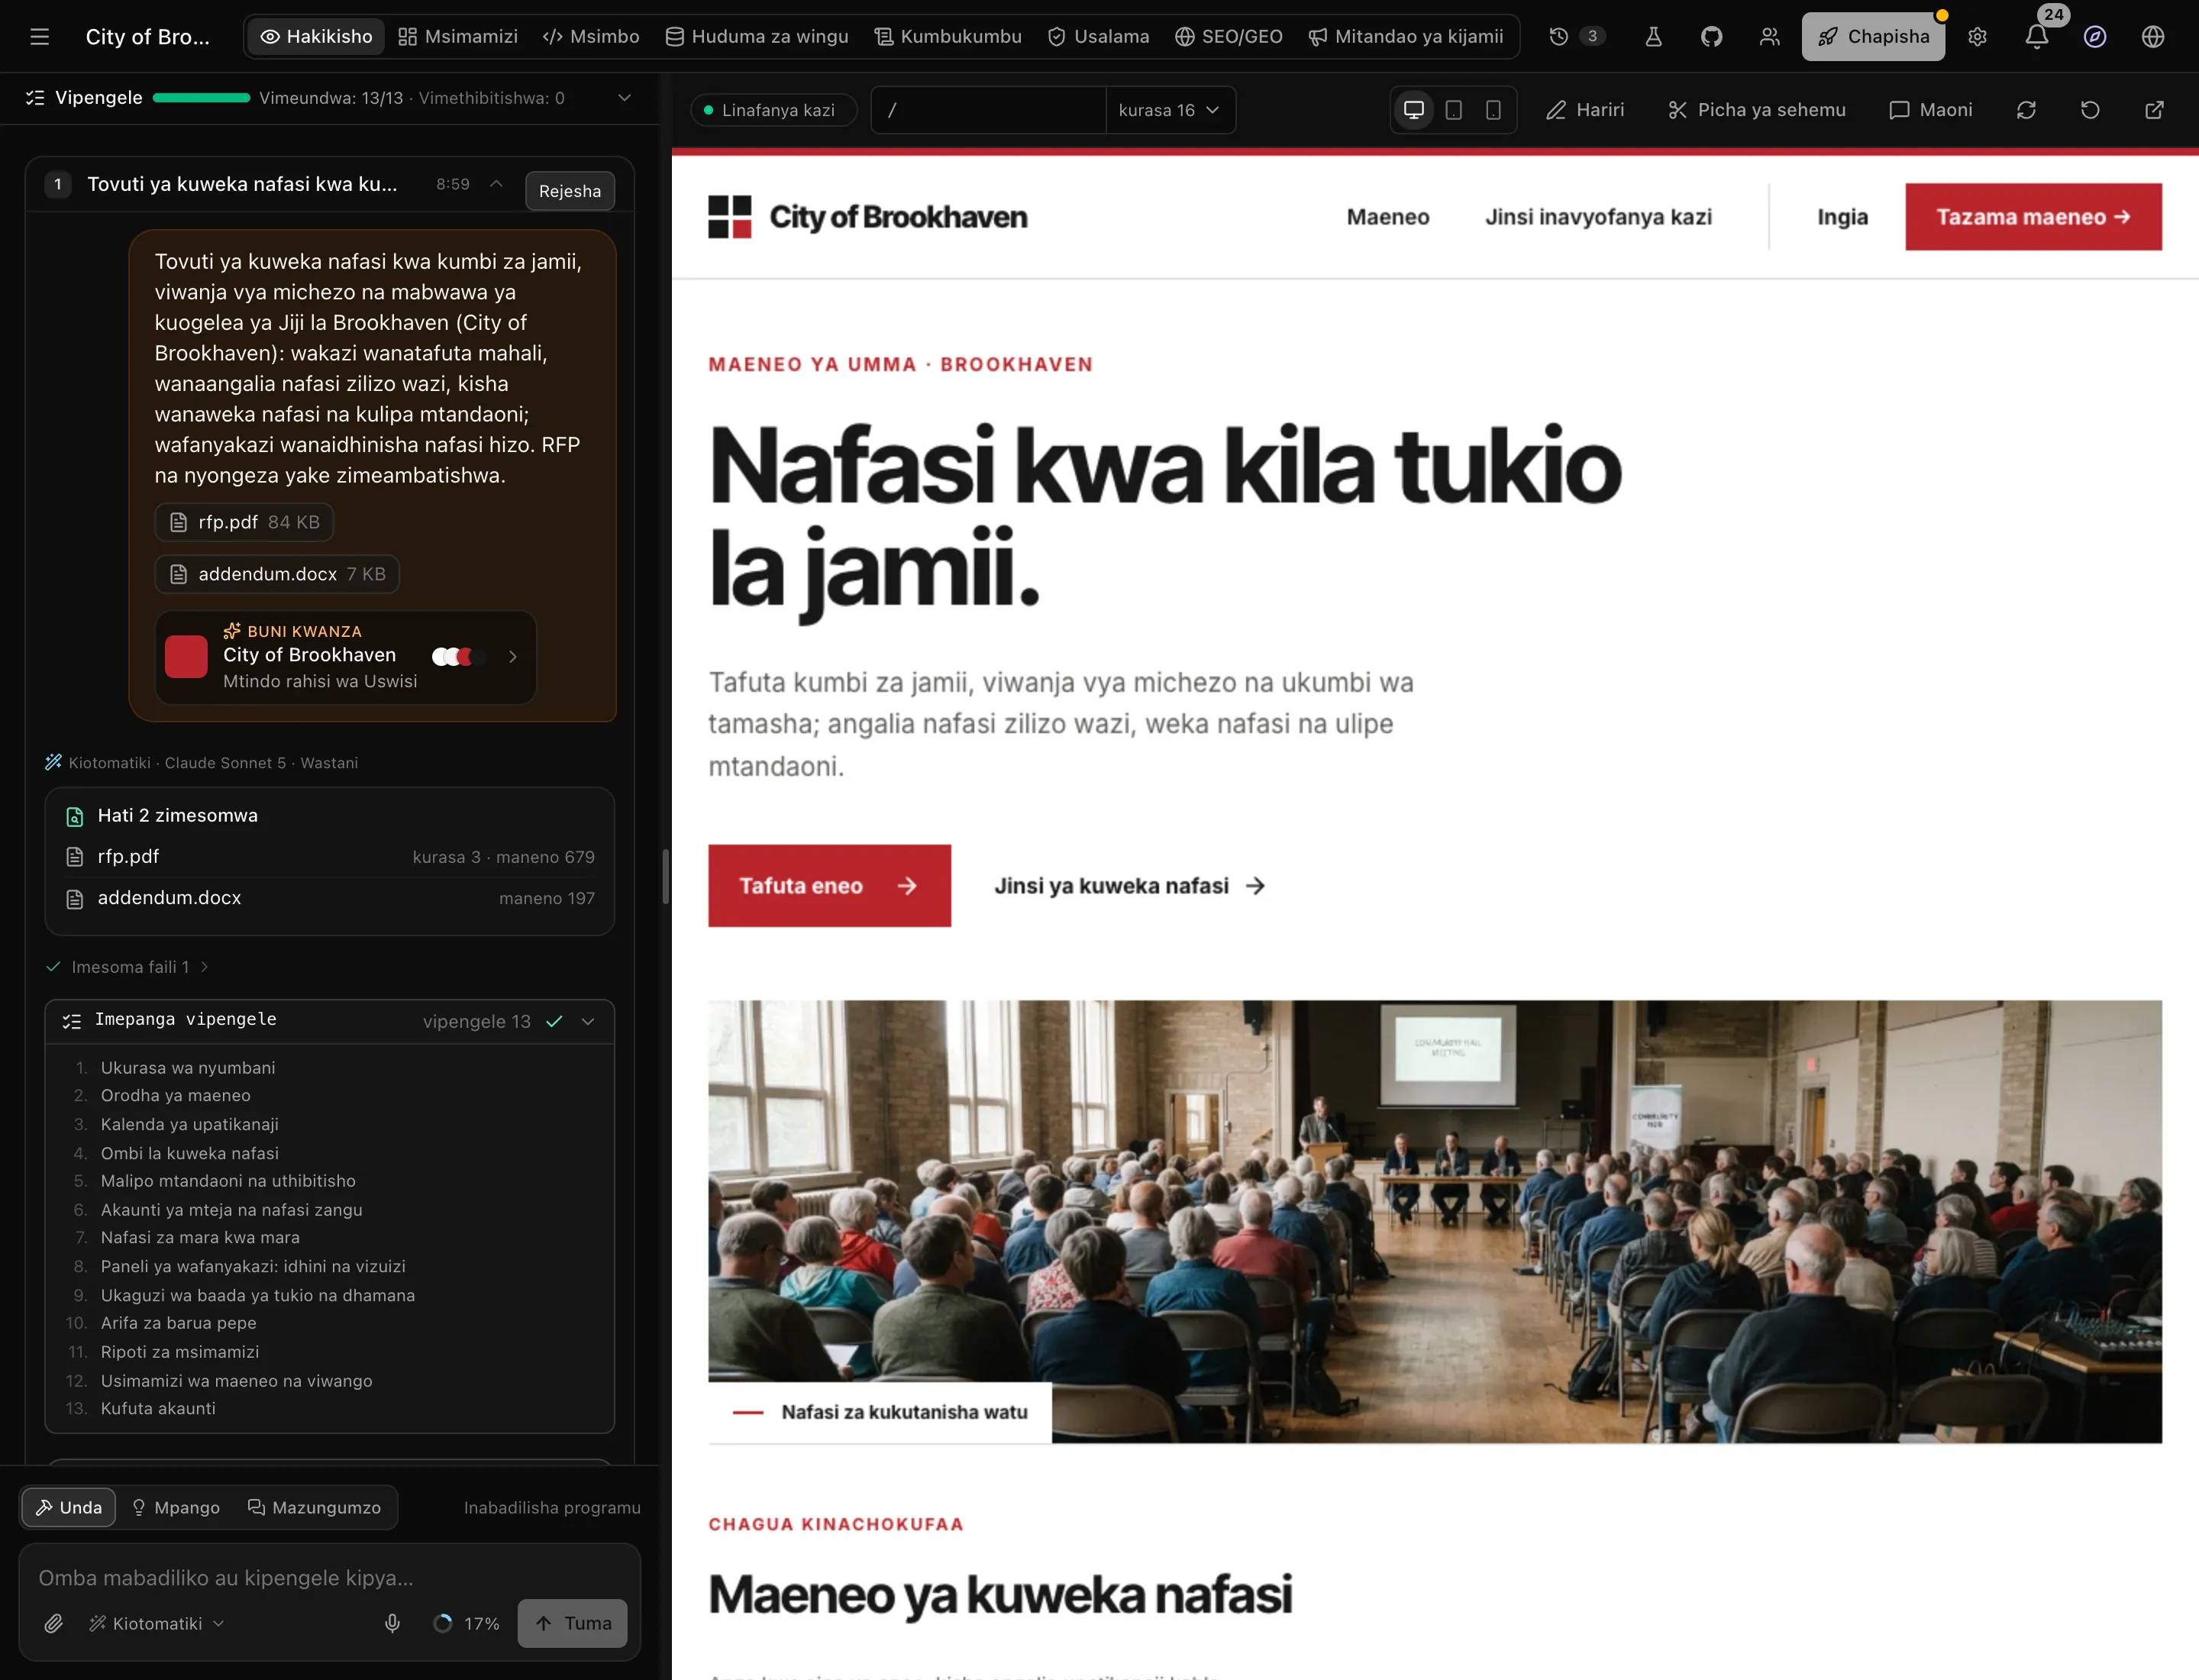Click the City of Brookhaven red swatch
This screenshot has width=2199, height=1680.
(186, 656)
